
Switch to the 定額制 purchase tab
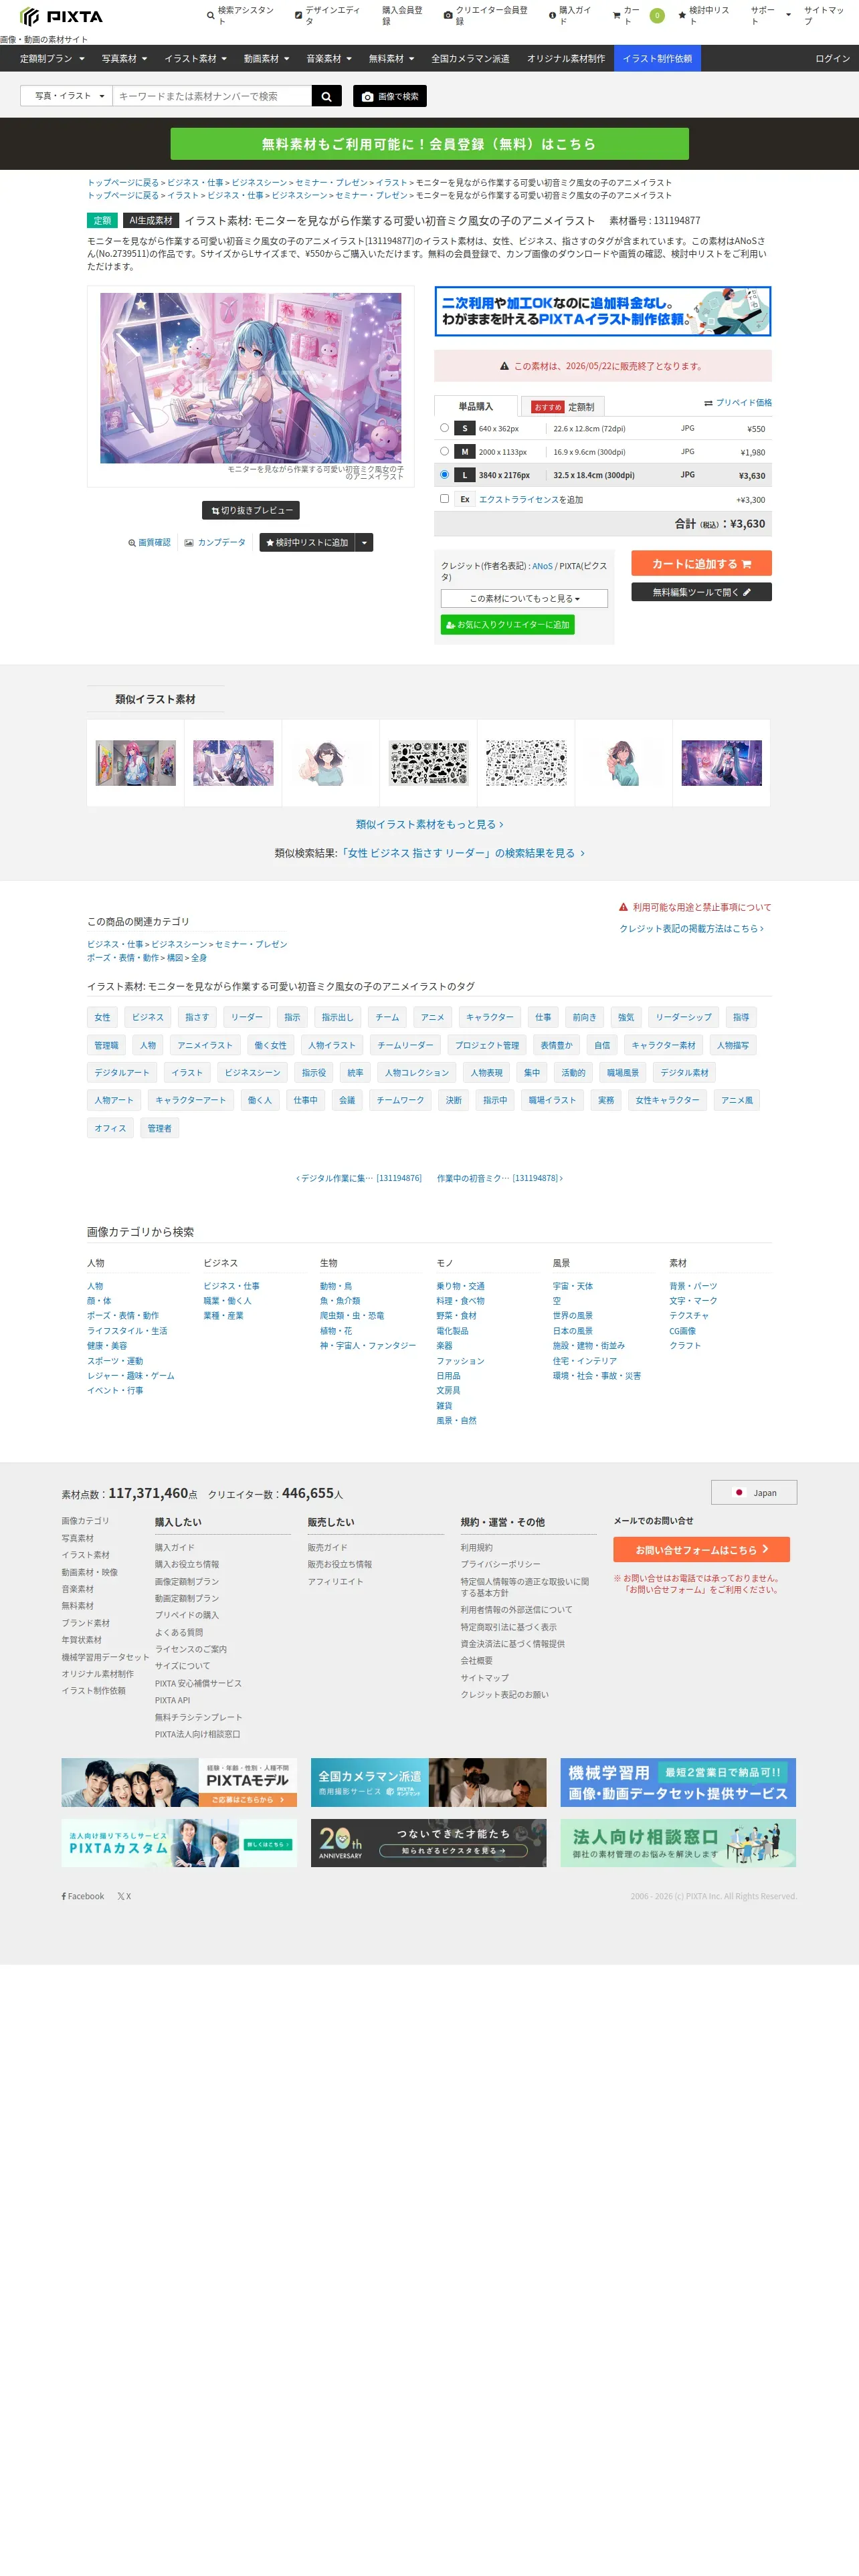pos(564,407)
